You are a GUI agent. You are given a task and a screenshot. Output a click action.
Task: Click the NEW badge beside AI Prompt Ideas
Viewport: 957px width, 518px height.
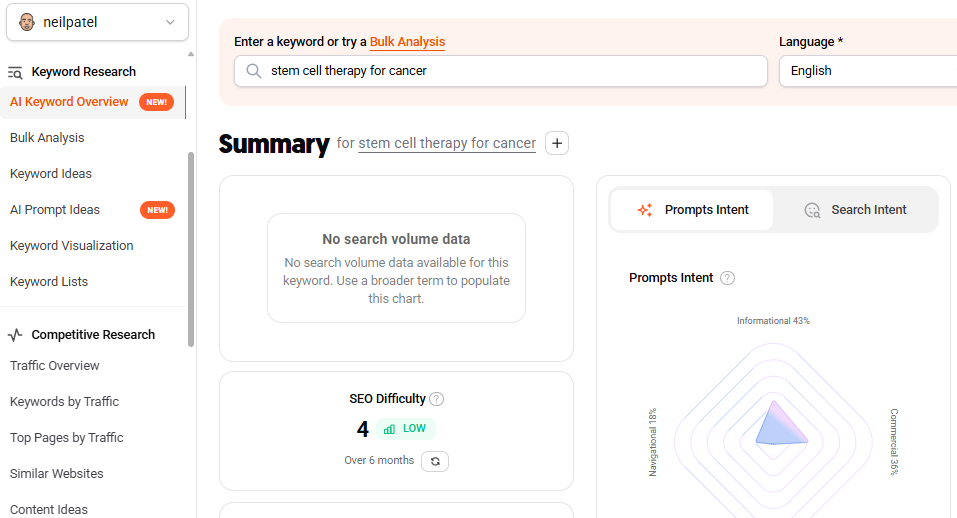[x=157, y=210]
